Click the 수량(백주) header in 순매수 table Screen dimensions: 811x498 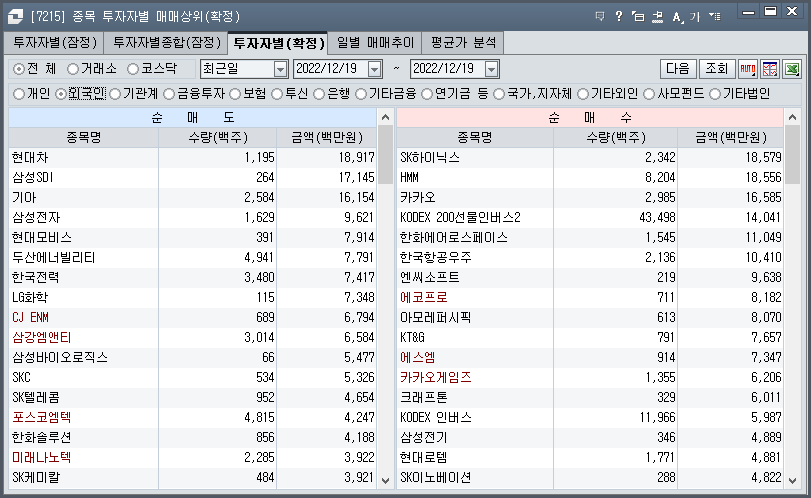(615, 138)
